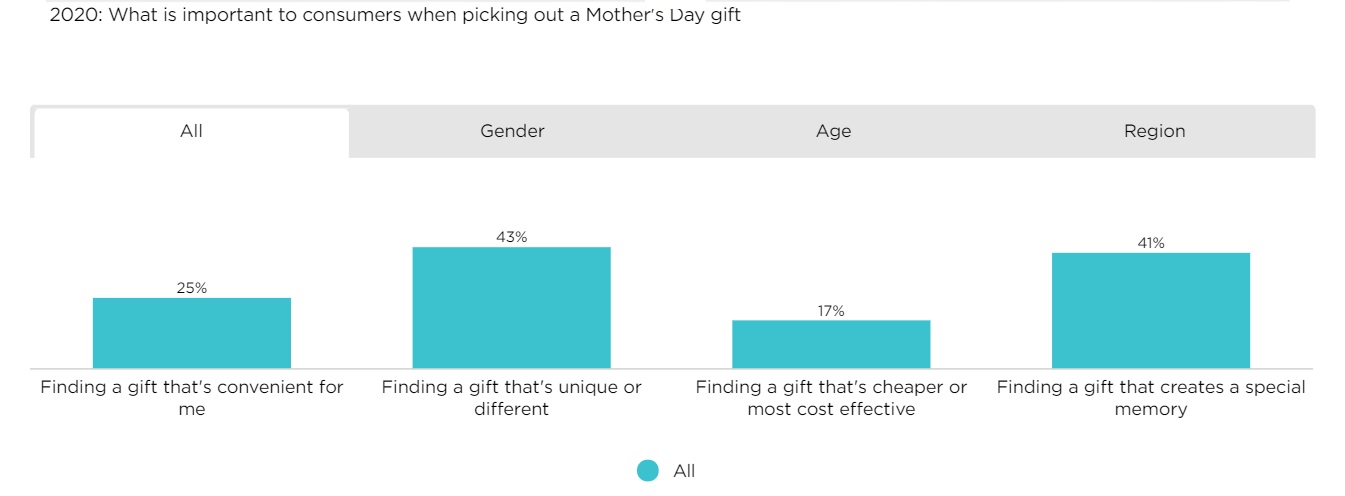
Task: Click the teal legend circle
Action: (648, 471)
